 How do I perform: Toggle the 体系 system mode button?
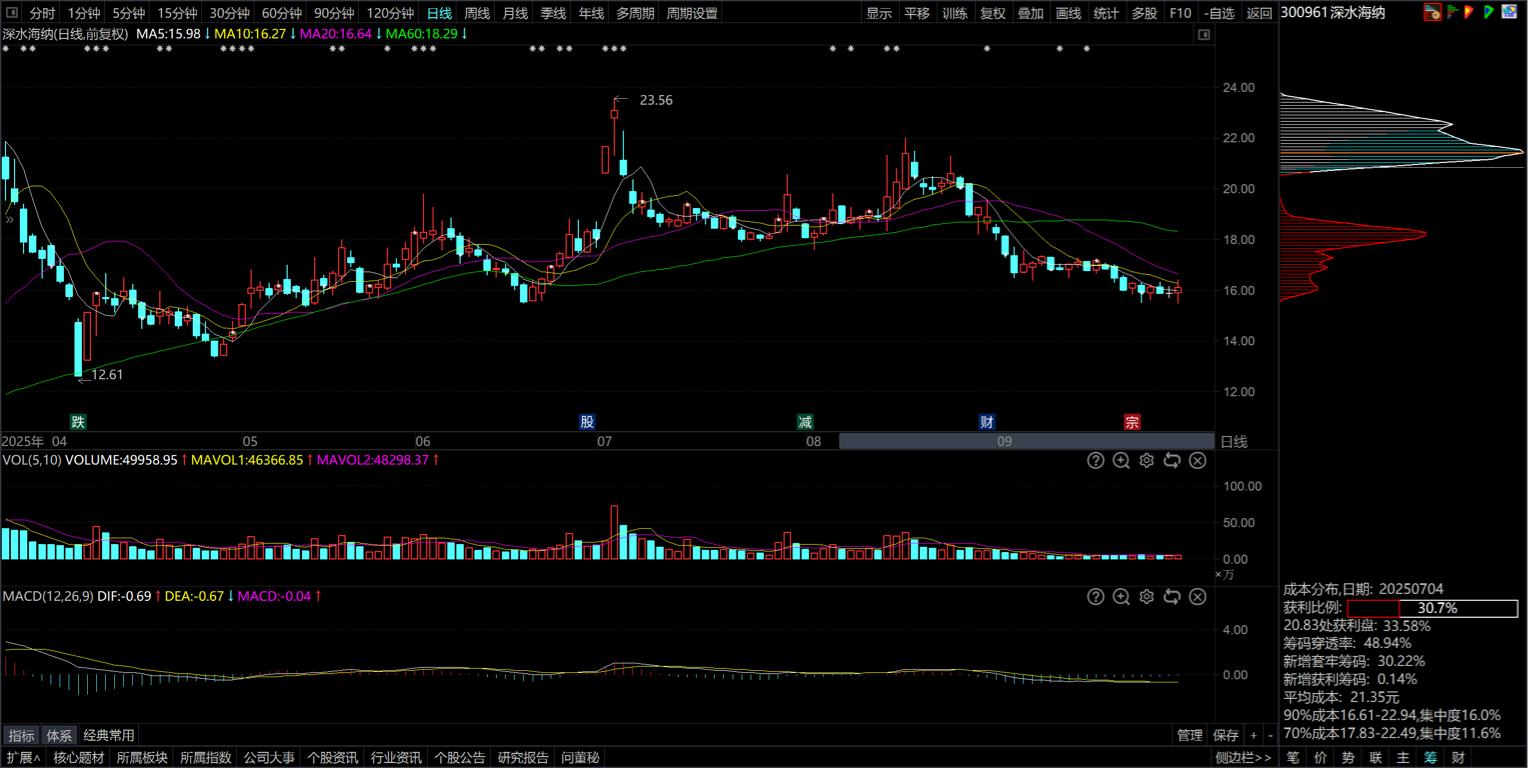point(59,735)
